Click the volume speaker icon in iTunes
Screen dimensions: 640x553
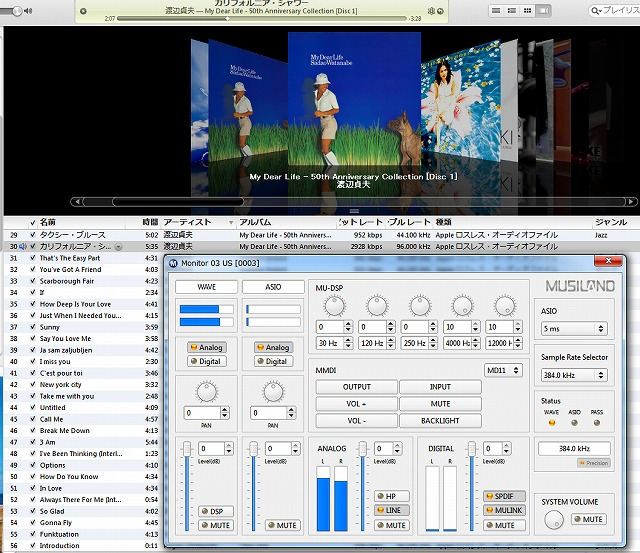[x=28, y=11]
